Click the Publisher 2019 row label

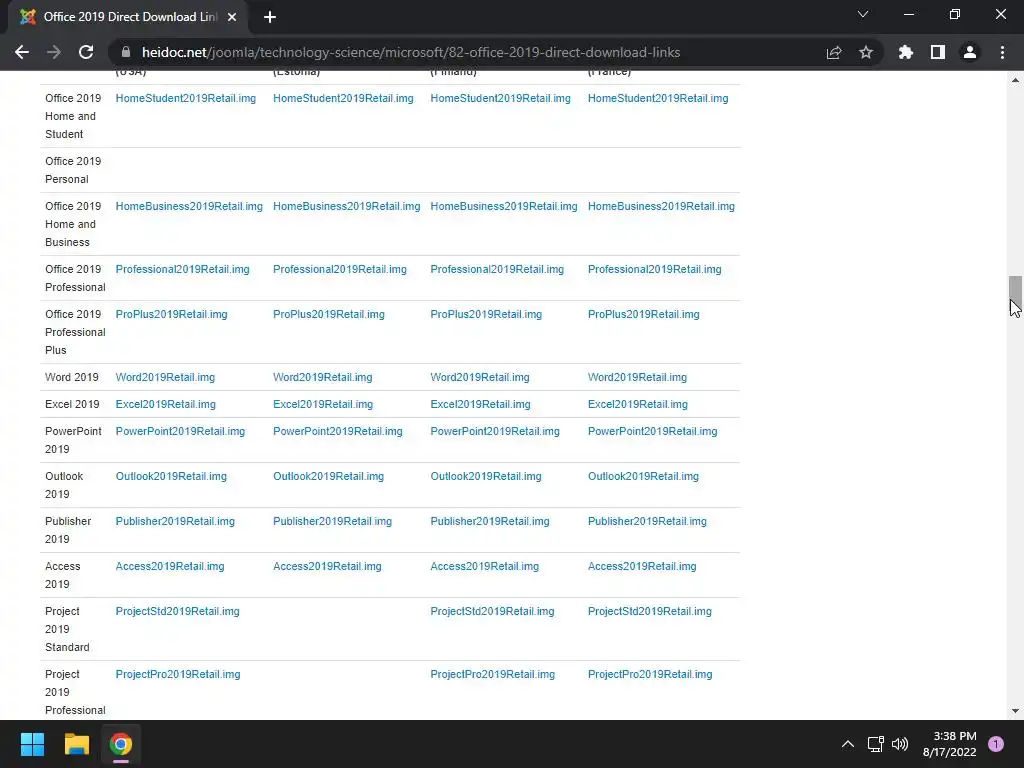[68, 530]
